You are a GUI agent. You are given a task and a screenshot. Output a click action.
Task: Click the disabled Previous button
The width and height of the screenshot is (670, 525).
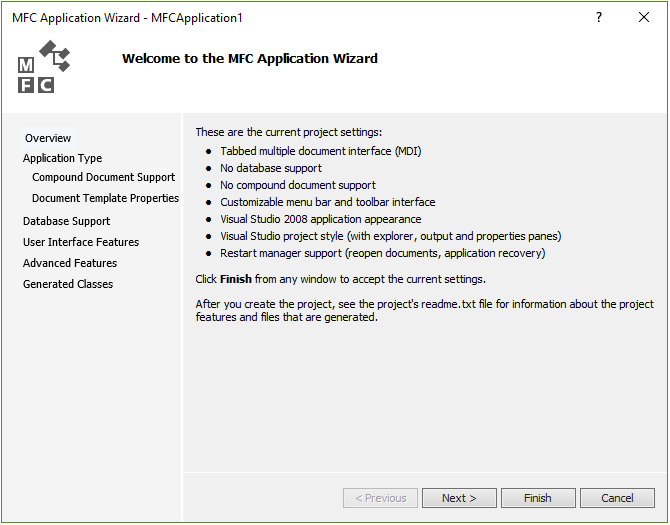tap(380, 498)
